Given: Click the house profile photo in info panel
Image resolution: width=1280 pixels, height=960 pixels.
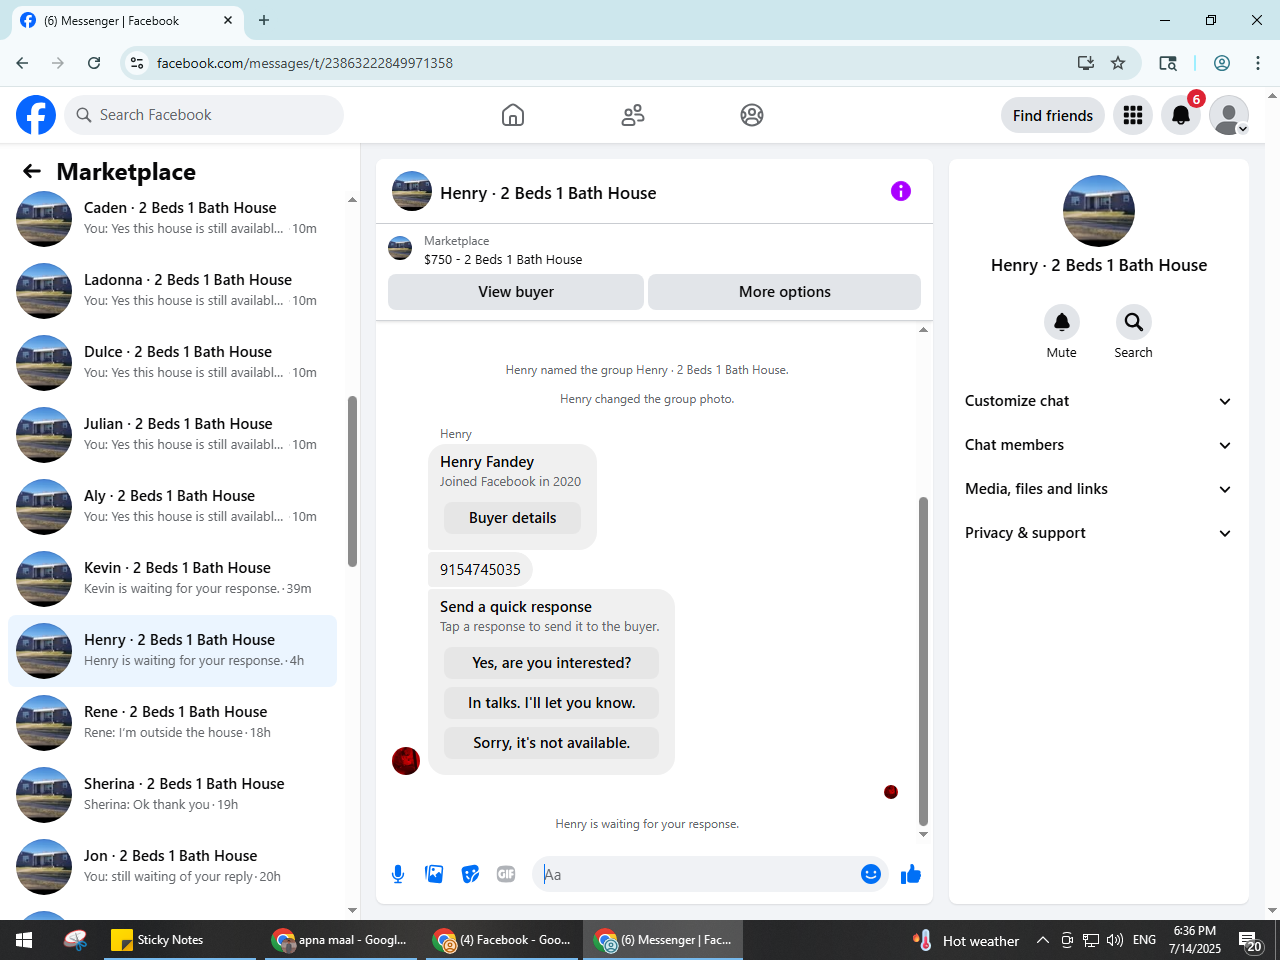Looking at the screenshot, I should [x=1099, y=211].
